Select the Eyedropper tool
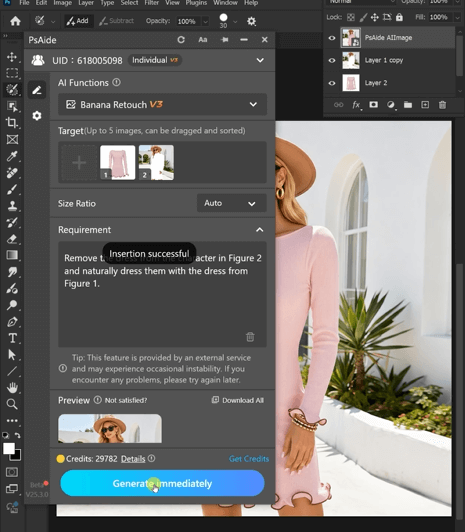465x532 pixels. coord(12,156)
